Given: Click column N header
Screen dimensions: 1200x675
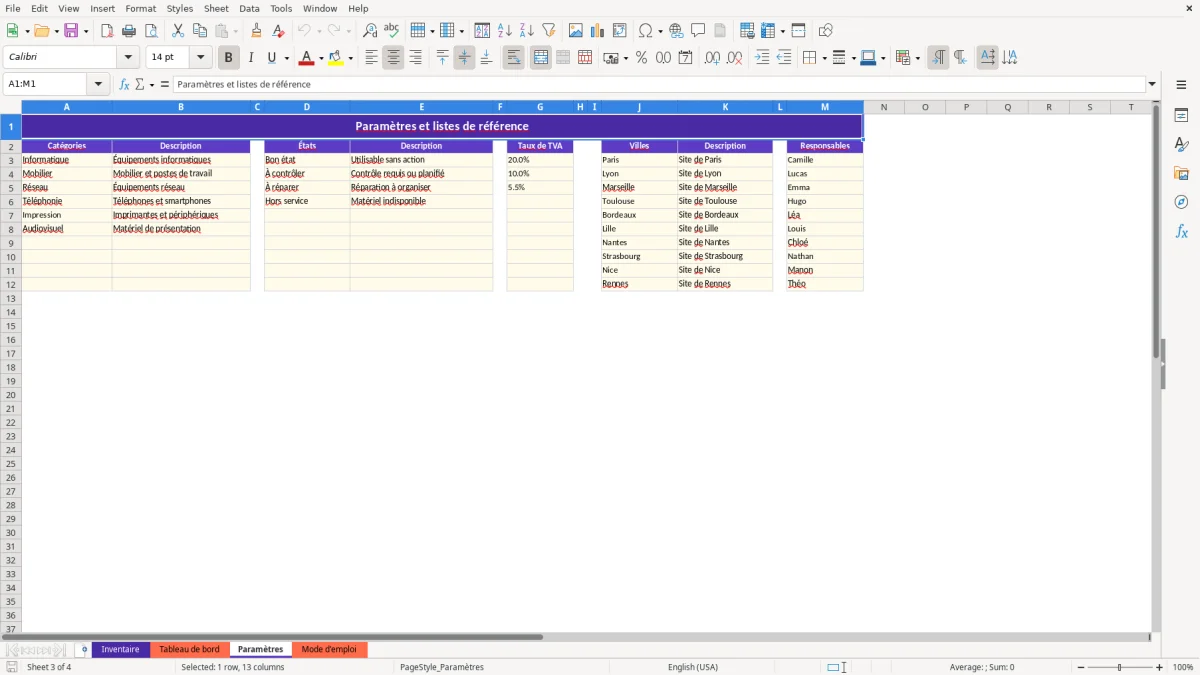Looking at the screenshot, I should [x=884, y=107].
